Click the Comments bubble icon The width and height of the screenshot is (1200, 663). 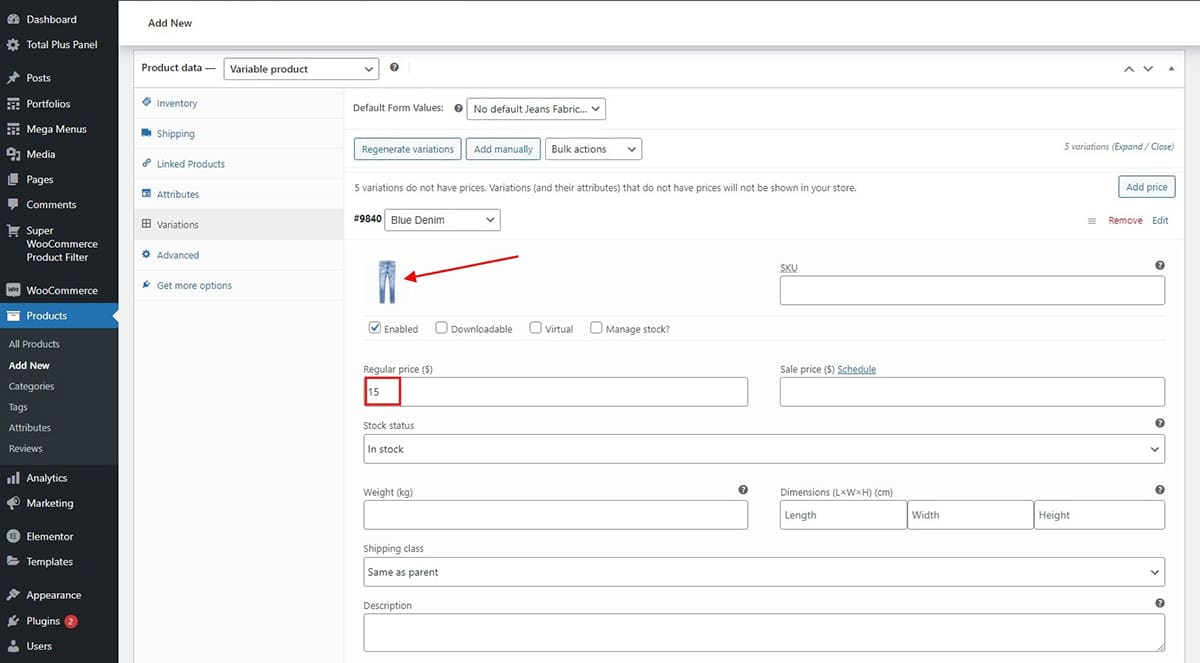13,204
